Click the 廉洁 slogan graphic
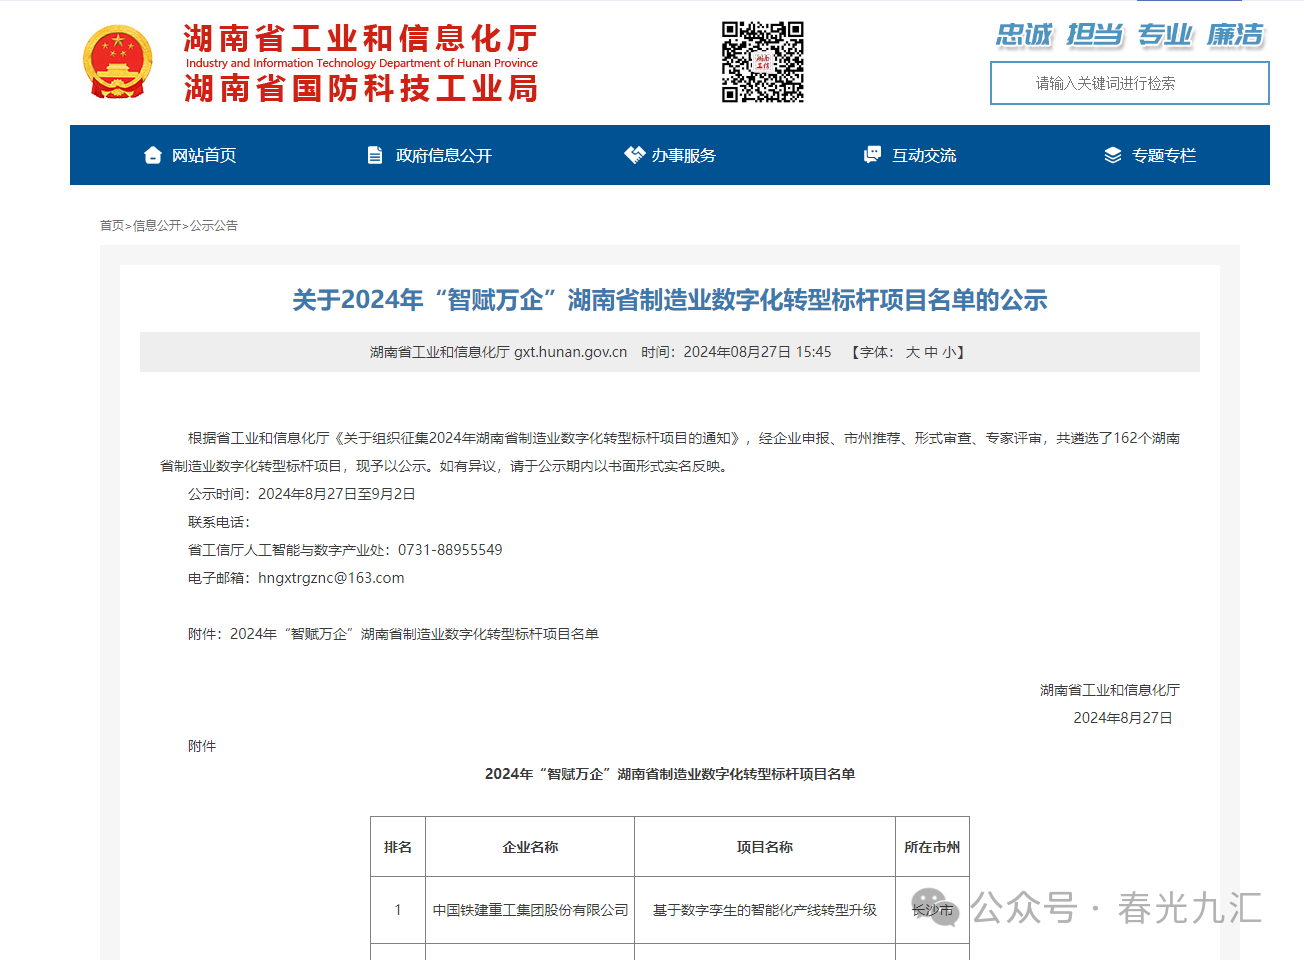Screen dimensions: 1304x960 1235,35
